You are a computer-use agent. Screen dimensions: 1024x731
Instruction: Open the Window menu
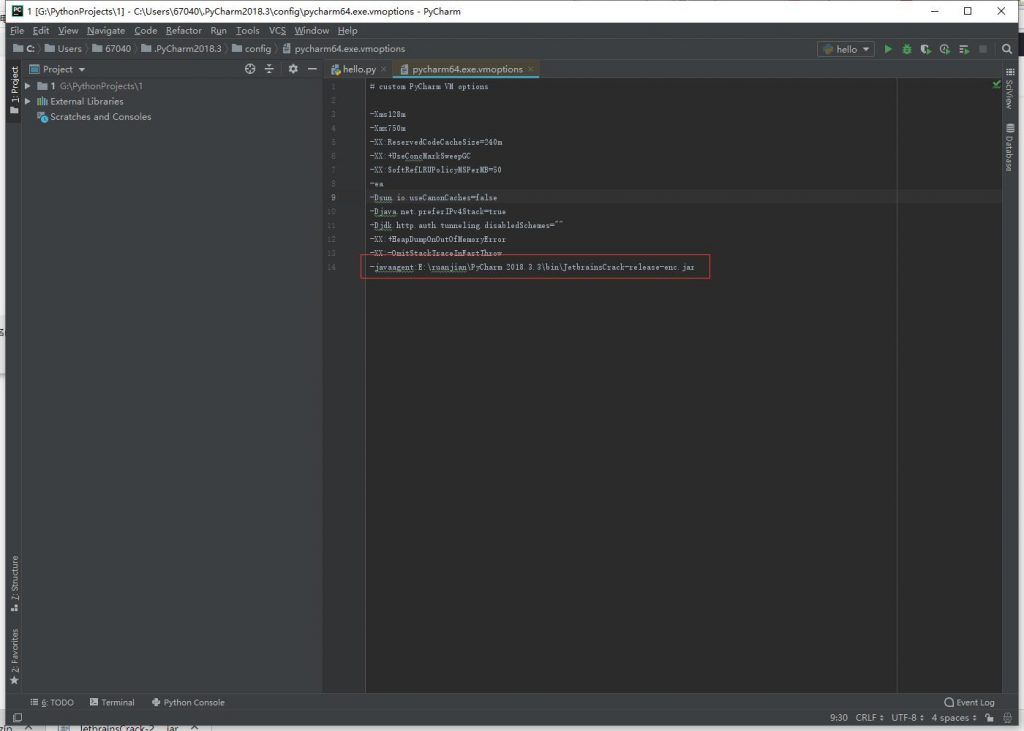[312, 31]
